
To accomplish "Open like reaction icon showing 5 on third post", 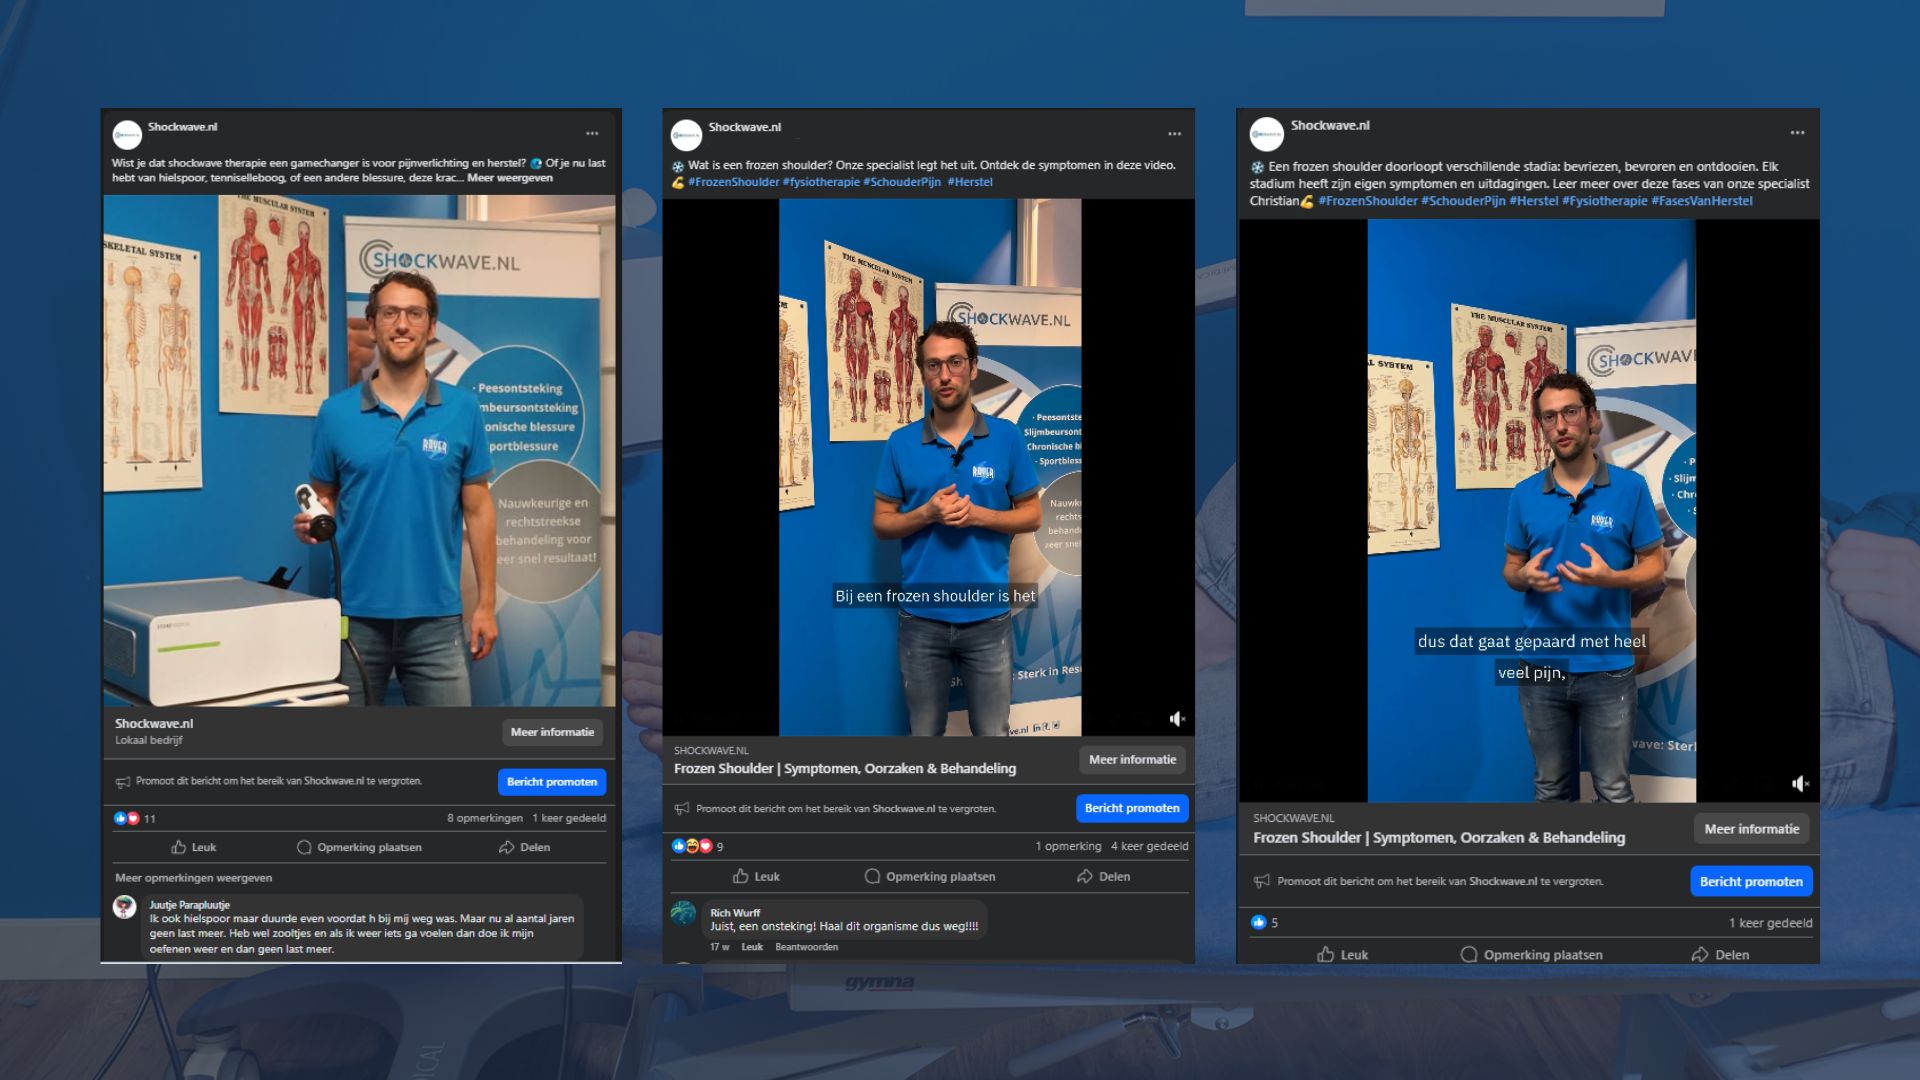I will click(1264, 922).
